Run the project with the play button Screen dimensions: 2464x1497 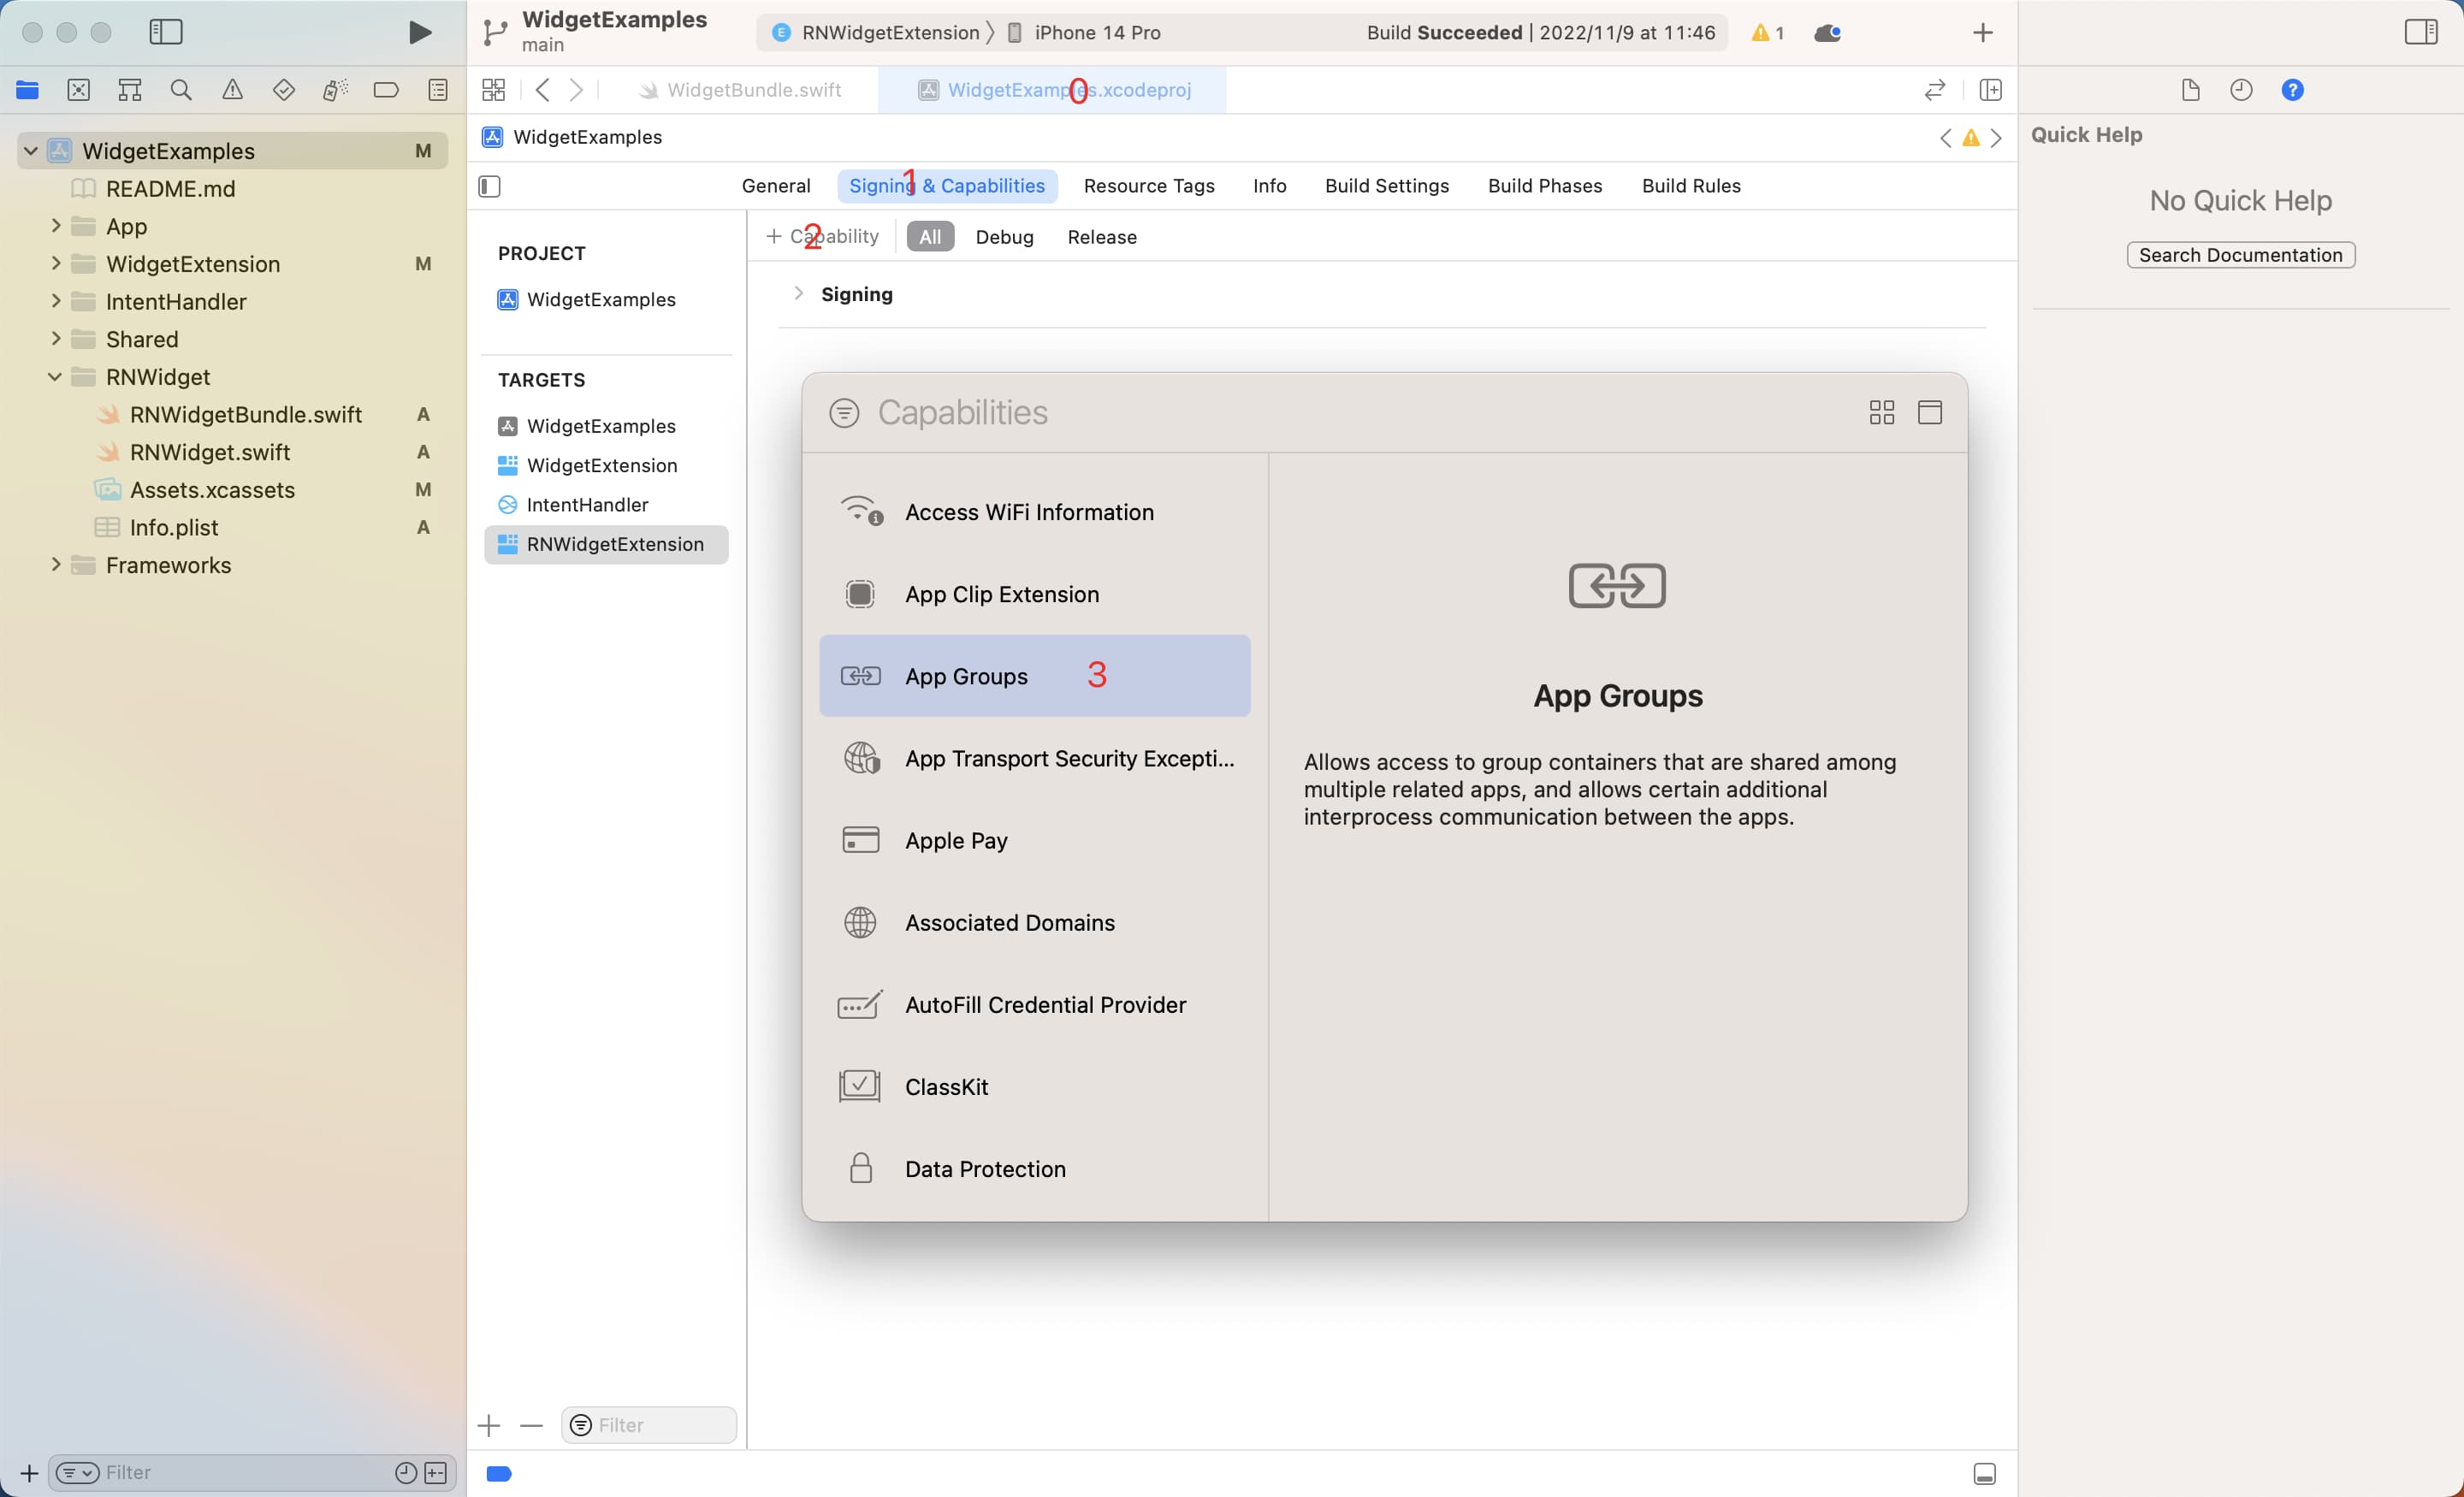[x=420, y=32]
